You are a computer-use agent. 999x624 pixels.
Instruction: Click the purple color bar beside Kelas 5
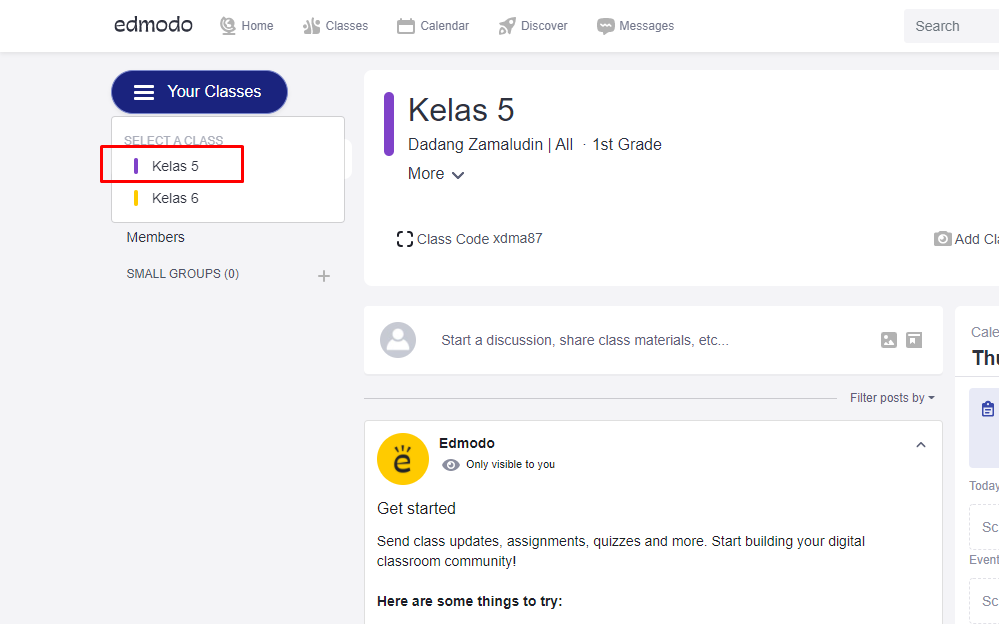click(136, 164)
